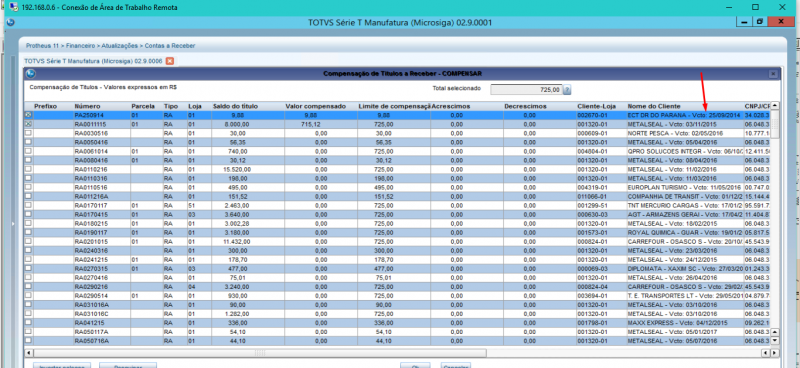
Task: Click the horizontal scrollbar left arrow at the left end
Action: click(x=29, y=353)
